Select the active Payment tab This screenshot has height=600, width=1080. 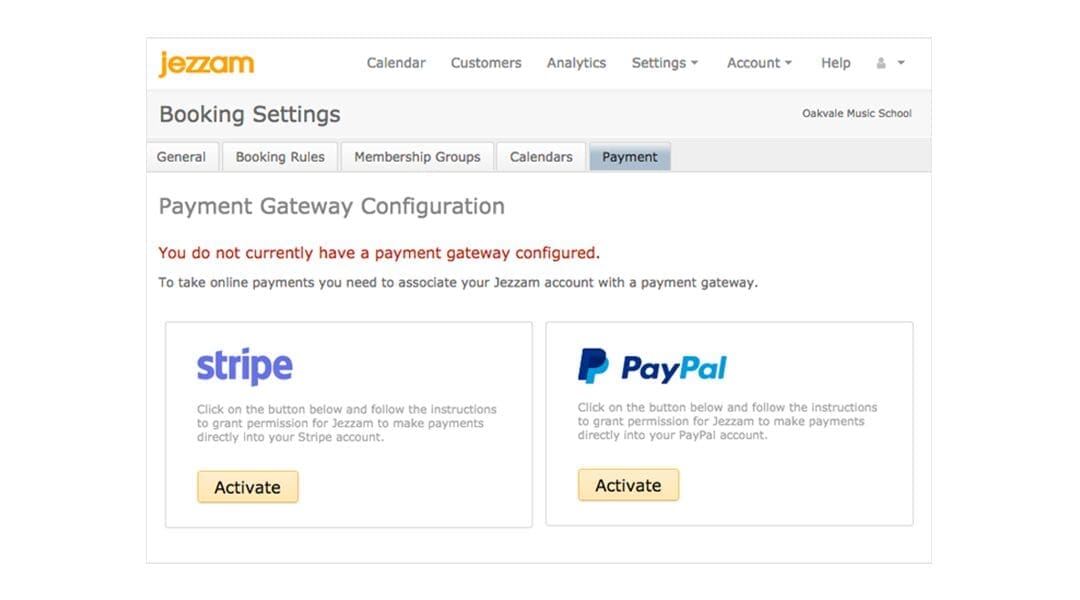[x=629, y=157]
